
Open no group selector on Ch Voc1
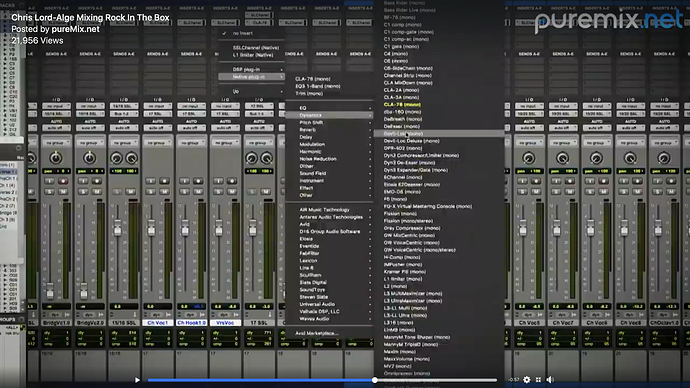158,143
